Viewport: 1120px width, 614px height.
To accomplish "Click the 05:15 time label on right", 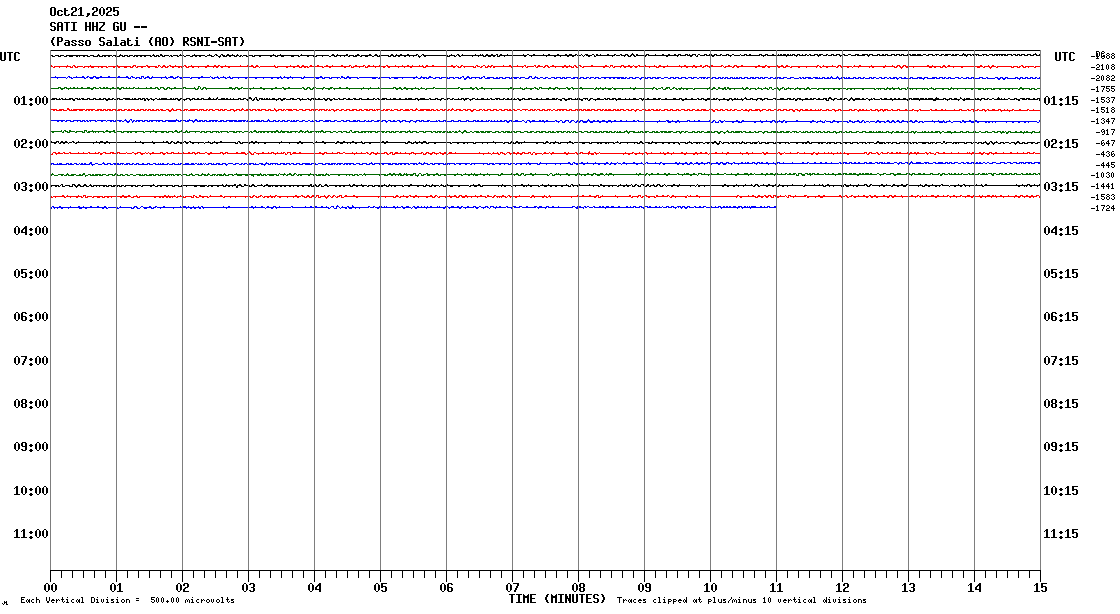I will [x=1061, y=274].
